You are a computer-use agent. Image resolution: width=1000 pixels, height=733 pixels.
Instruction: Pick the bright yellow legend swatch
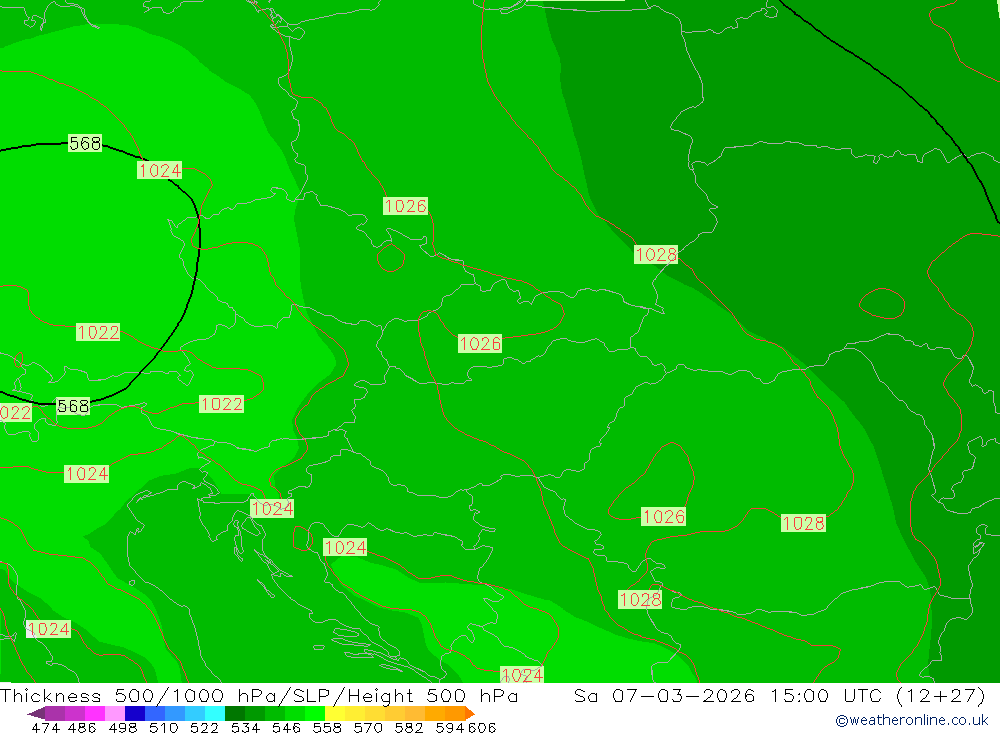[335, 713]
